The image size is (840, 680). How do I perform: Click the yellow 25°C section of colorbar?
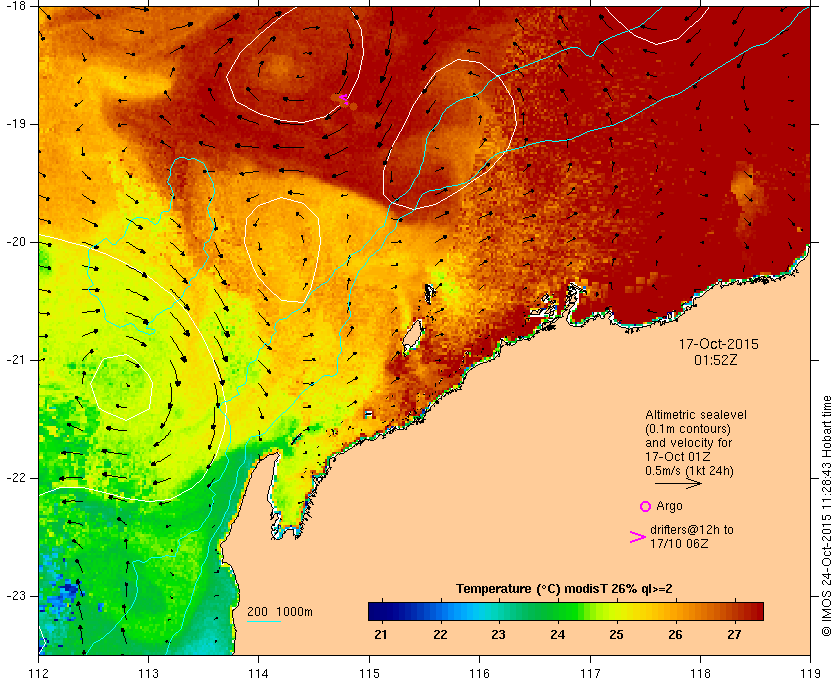(x=616, y=611)
